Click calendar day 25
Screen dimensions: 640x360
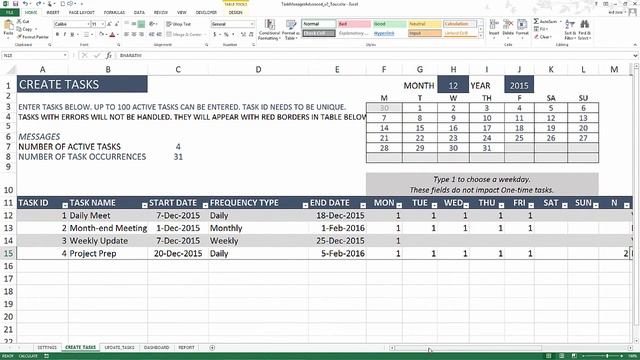(x=519, y=138)
